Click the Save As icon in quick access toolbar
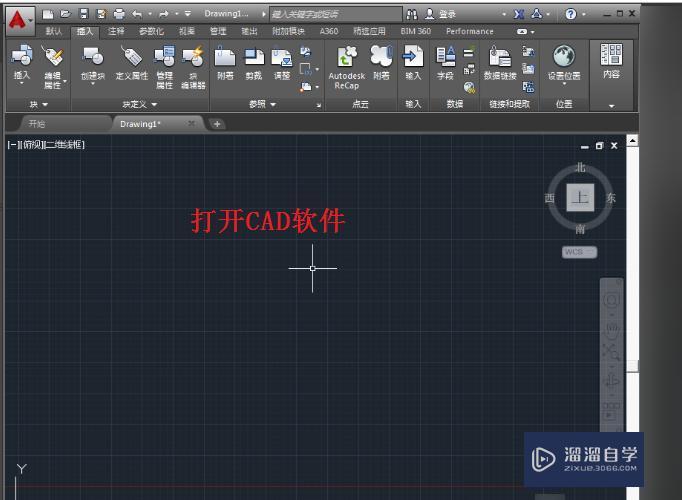Viewport: 682px width, 500px height. coord(101,14)
